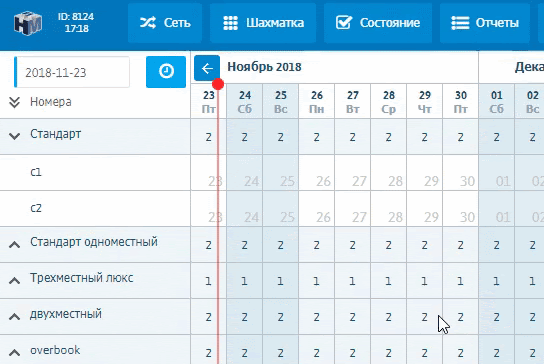Viewport: 544px width, 364px height.
Task: Click the HM cube logo
Action: click(x=28, y=23)
